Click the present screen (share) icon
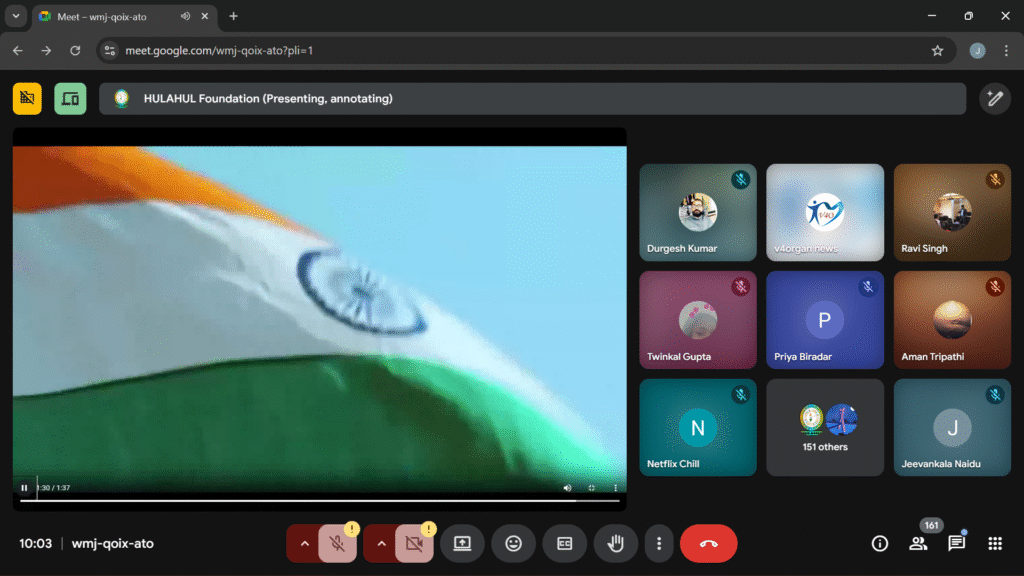Image resolution: width=1024 pixels, height=576 pixels. click(x=462, y=544)
